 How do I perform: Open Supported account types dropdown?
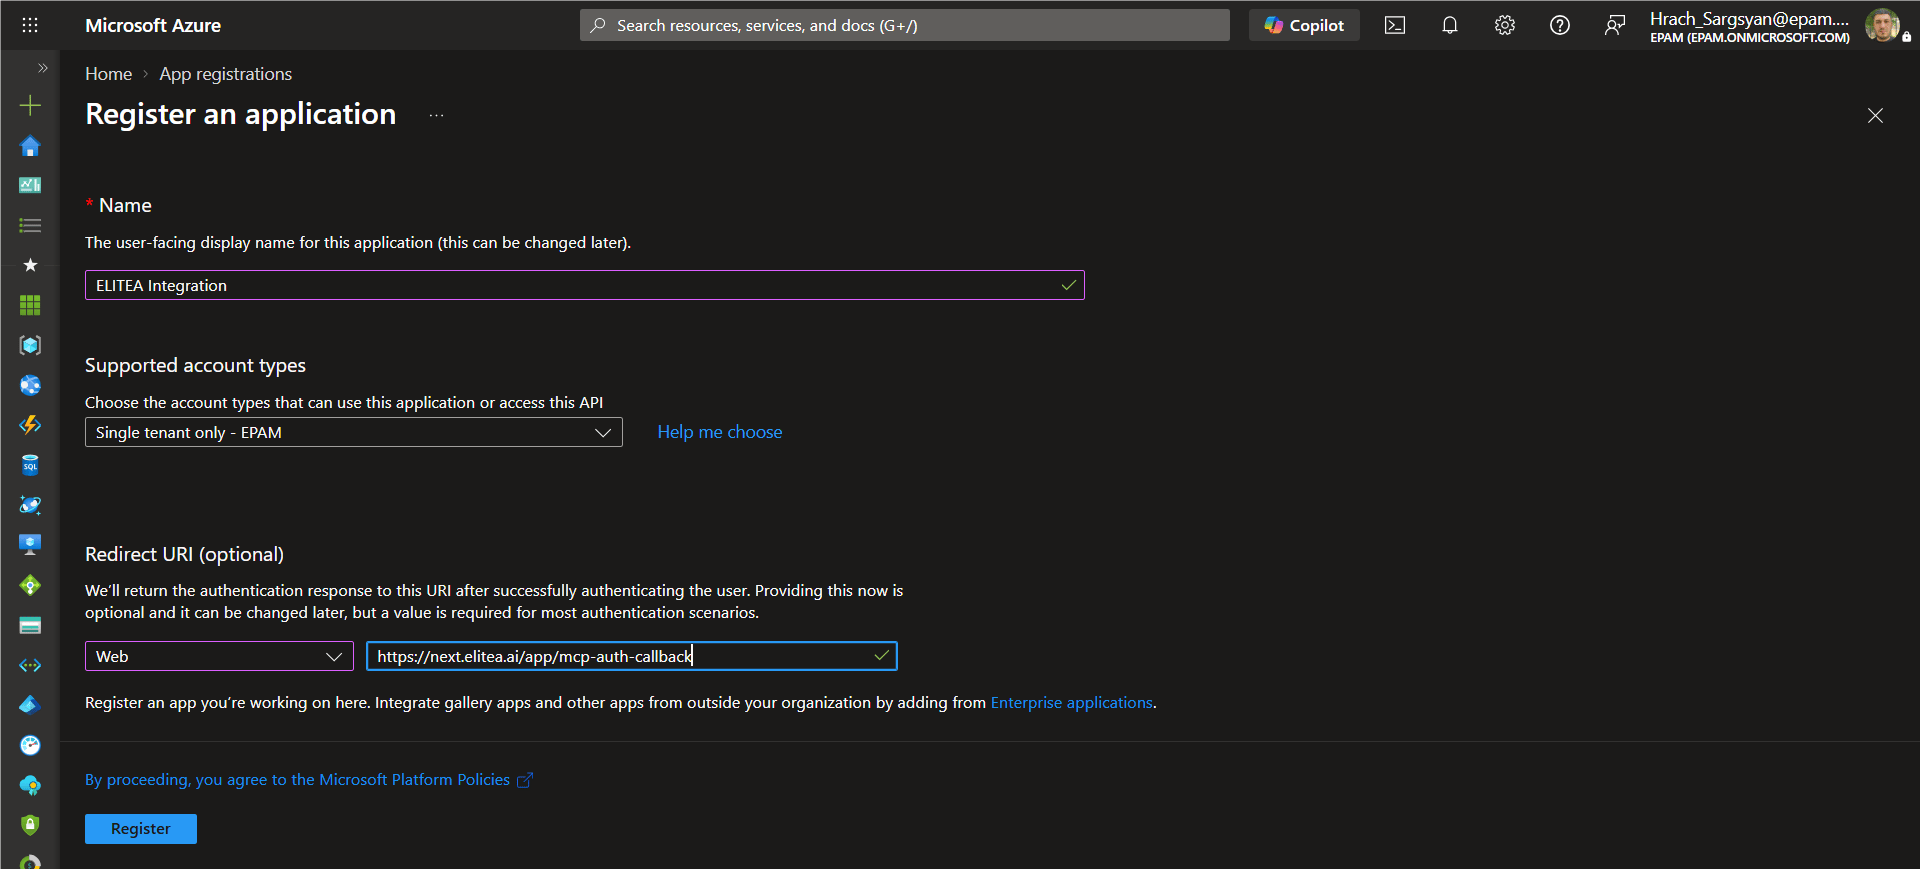(x=353, y=432)
